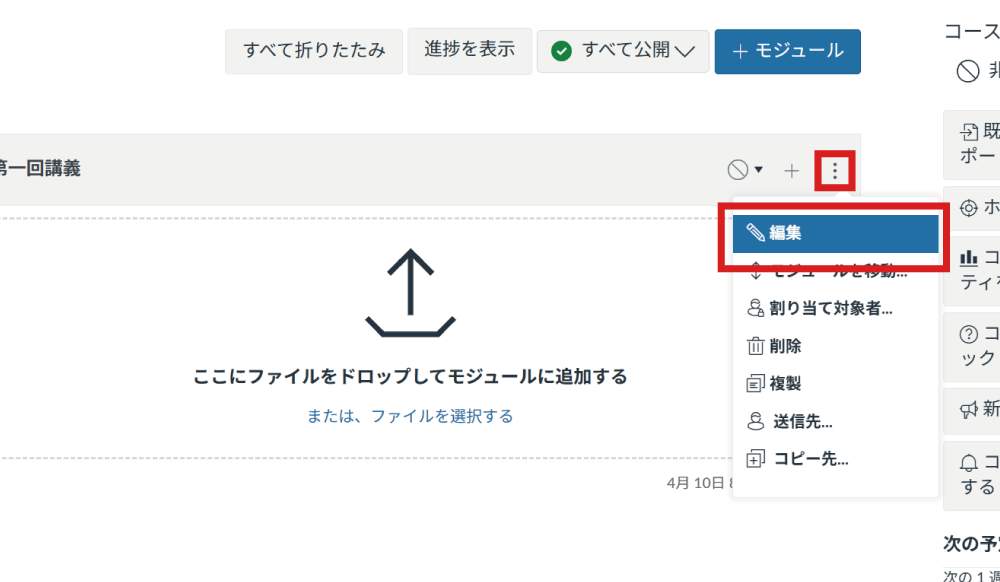Click the + モジュール button
Screen dimensions: 1000x582
(787, 51)
